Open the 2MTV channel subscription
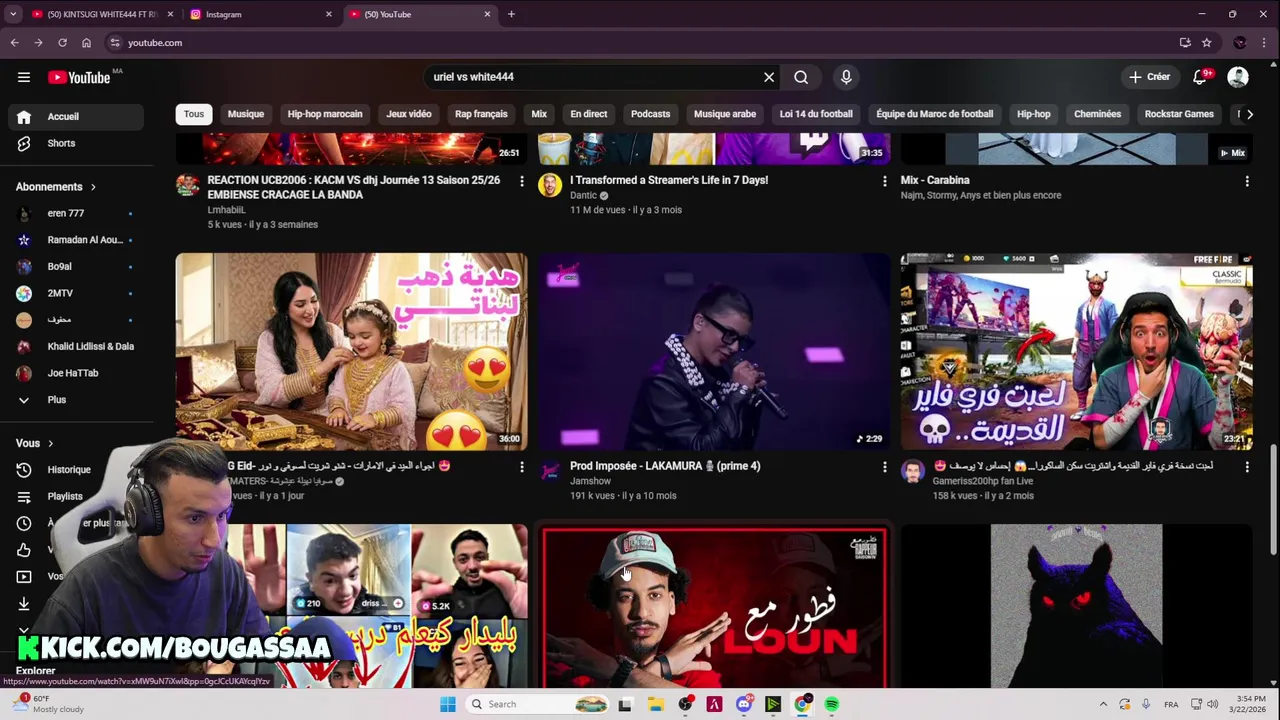This screenshot has width=1280, height=720. (76, 293)
